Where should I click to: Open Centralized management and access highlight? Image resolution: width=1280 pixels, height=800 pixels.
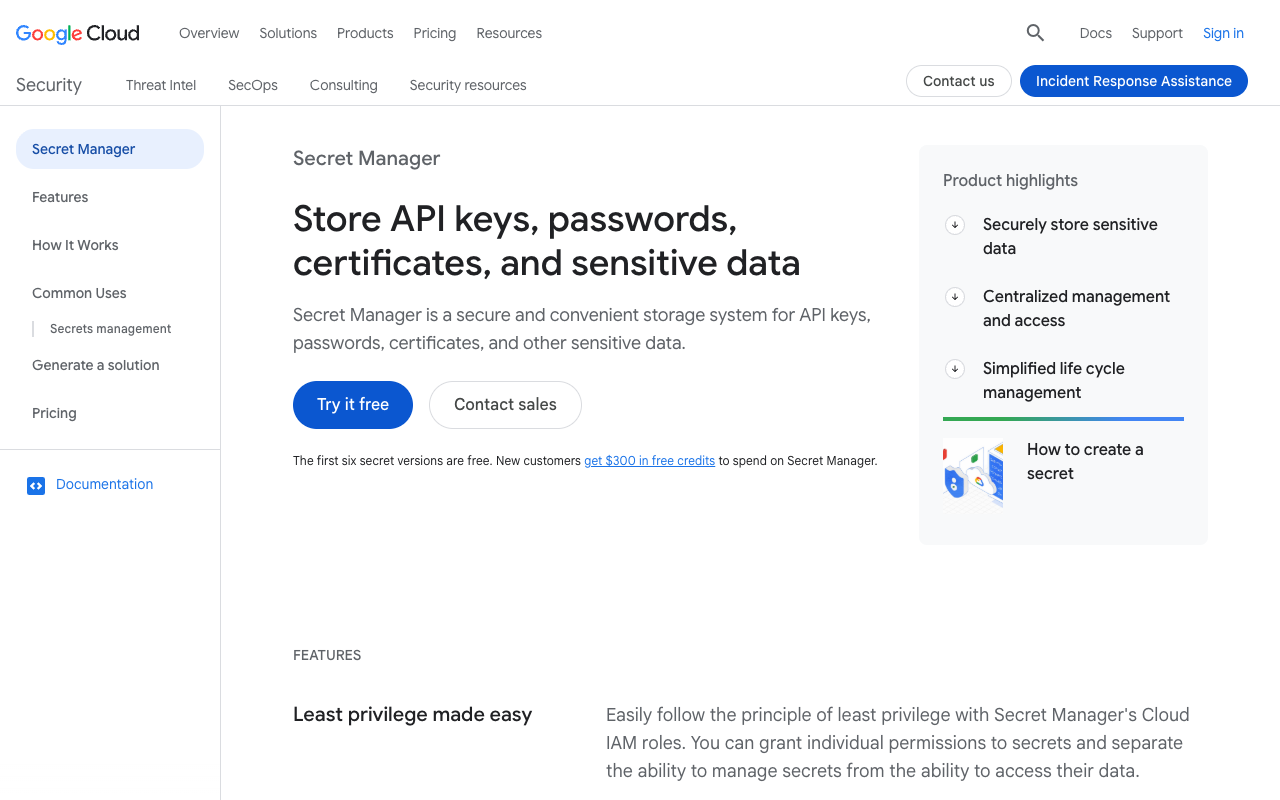pos(1076,309)
